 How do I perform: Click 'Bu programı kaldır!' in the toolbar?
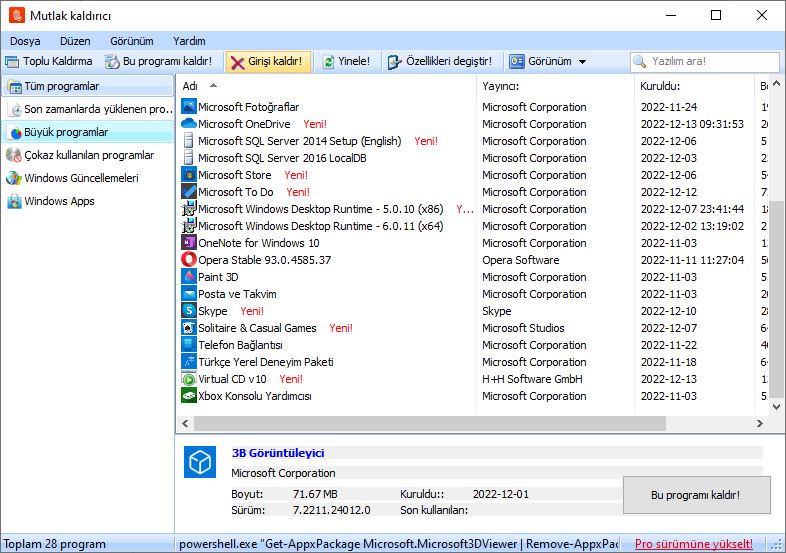(x=158, y=61)
